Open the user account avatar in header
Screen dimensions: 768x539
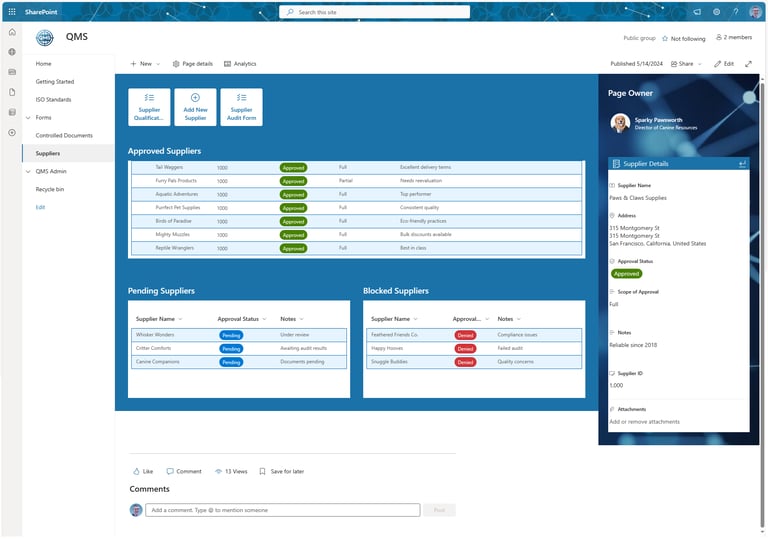755,12
